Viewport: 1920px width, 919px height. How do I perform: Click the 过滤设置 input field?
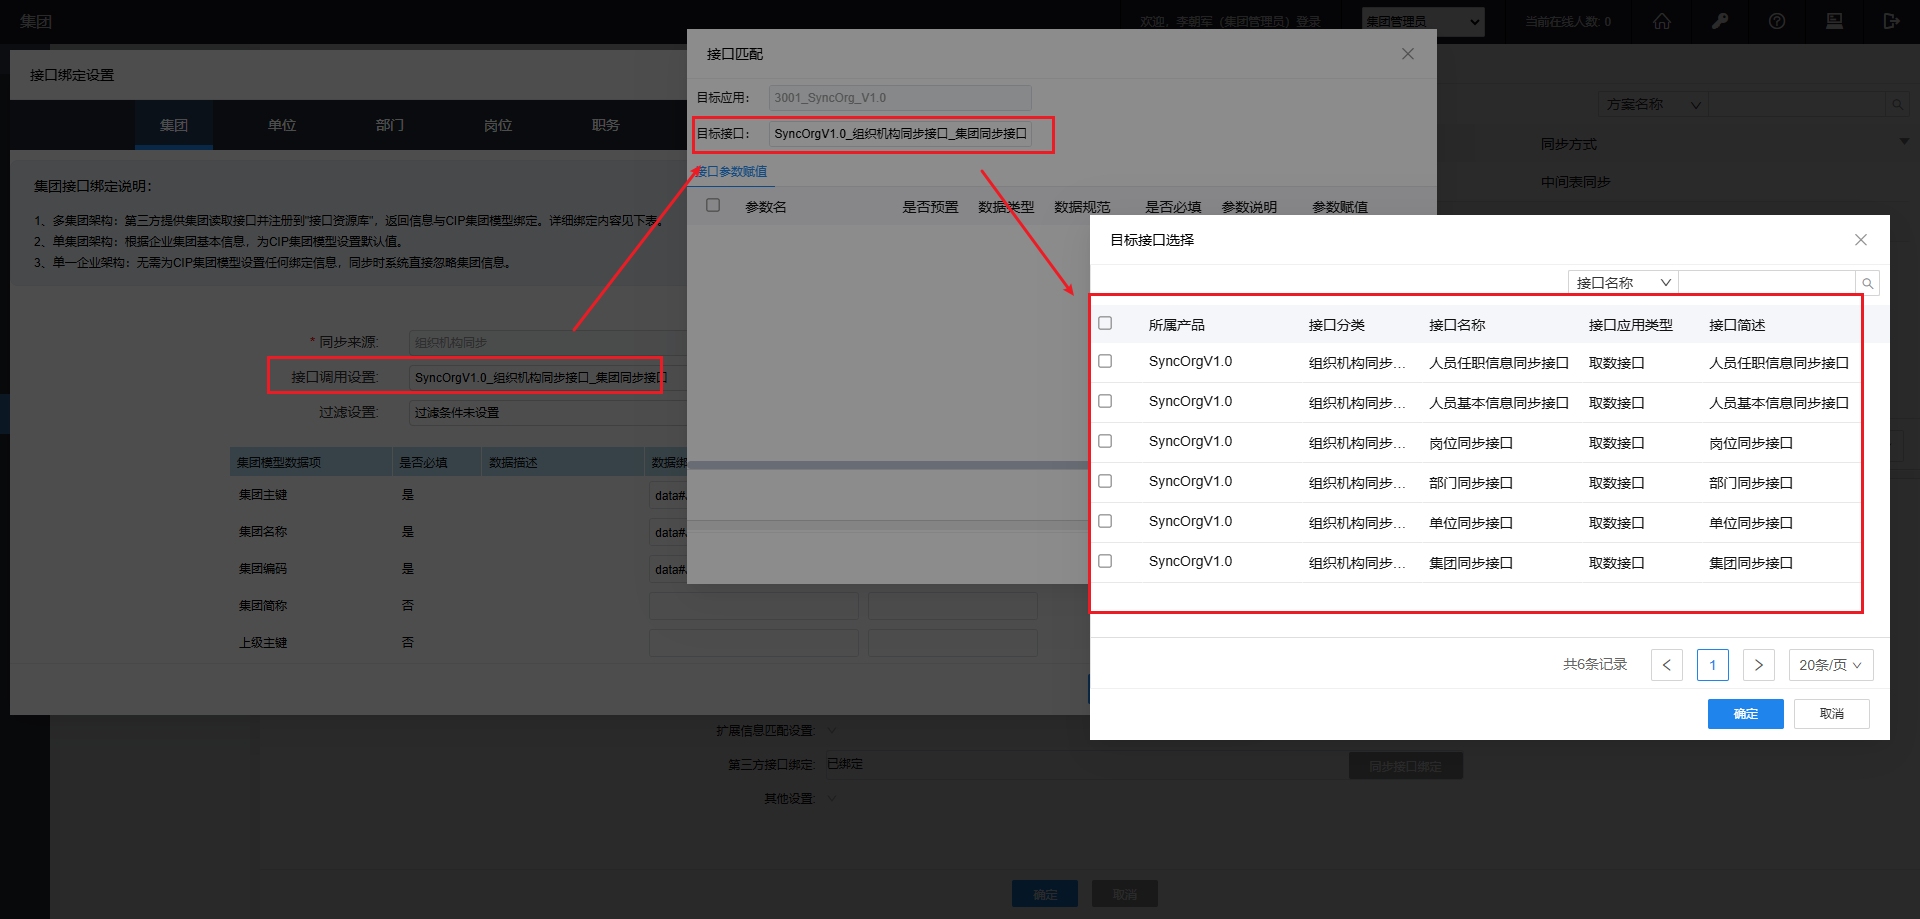pyautogui.click(x=548, y=412)
